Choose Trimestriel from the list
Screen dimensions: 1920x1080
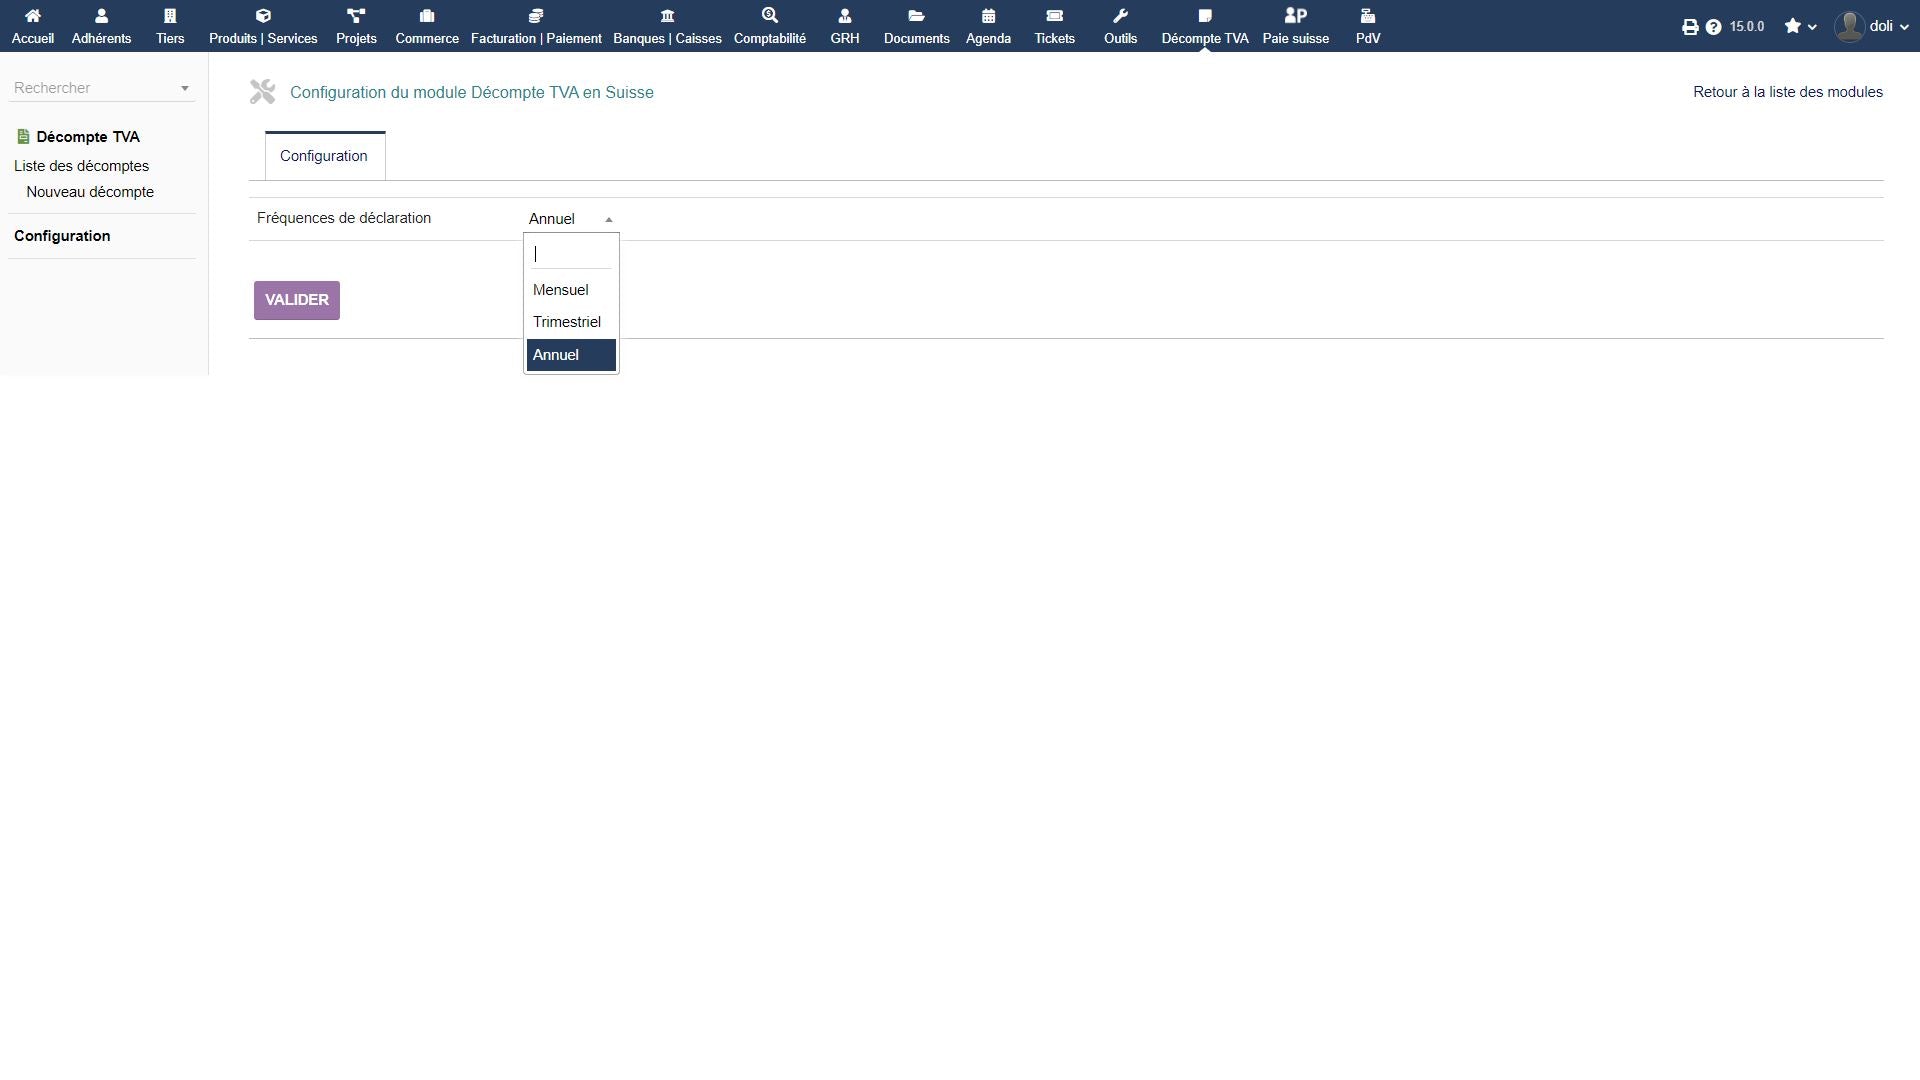567,322
